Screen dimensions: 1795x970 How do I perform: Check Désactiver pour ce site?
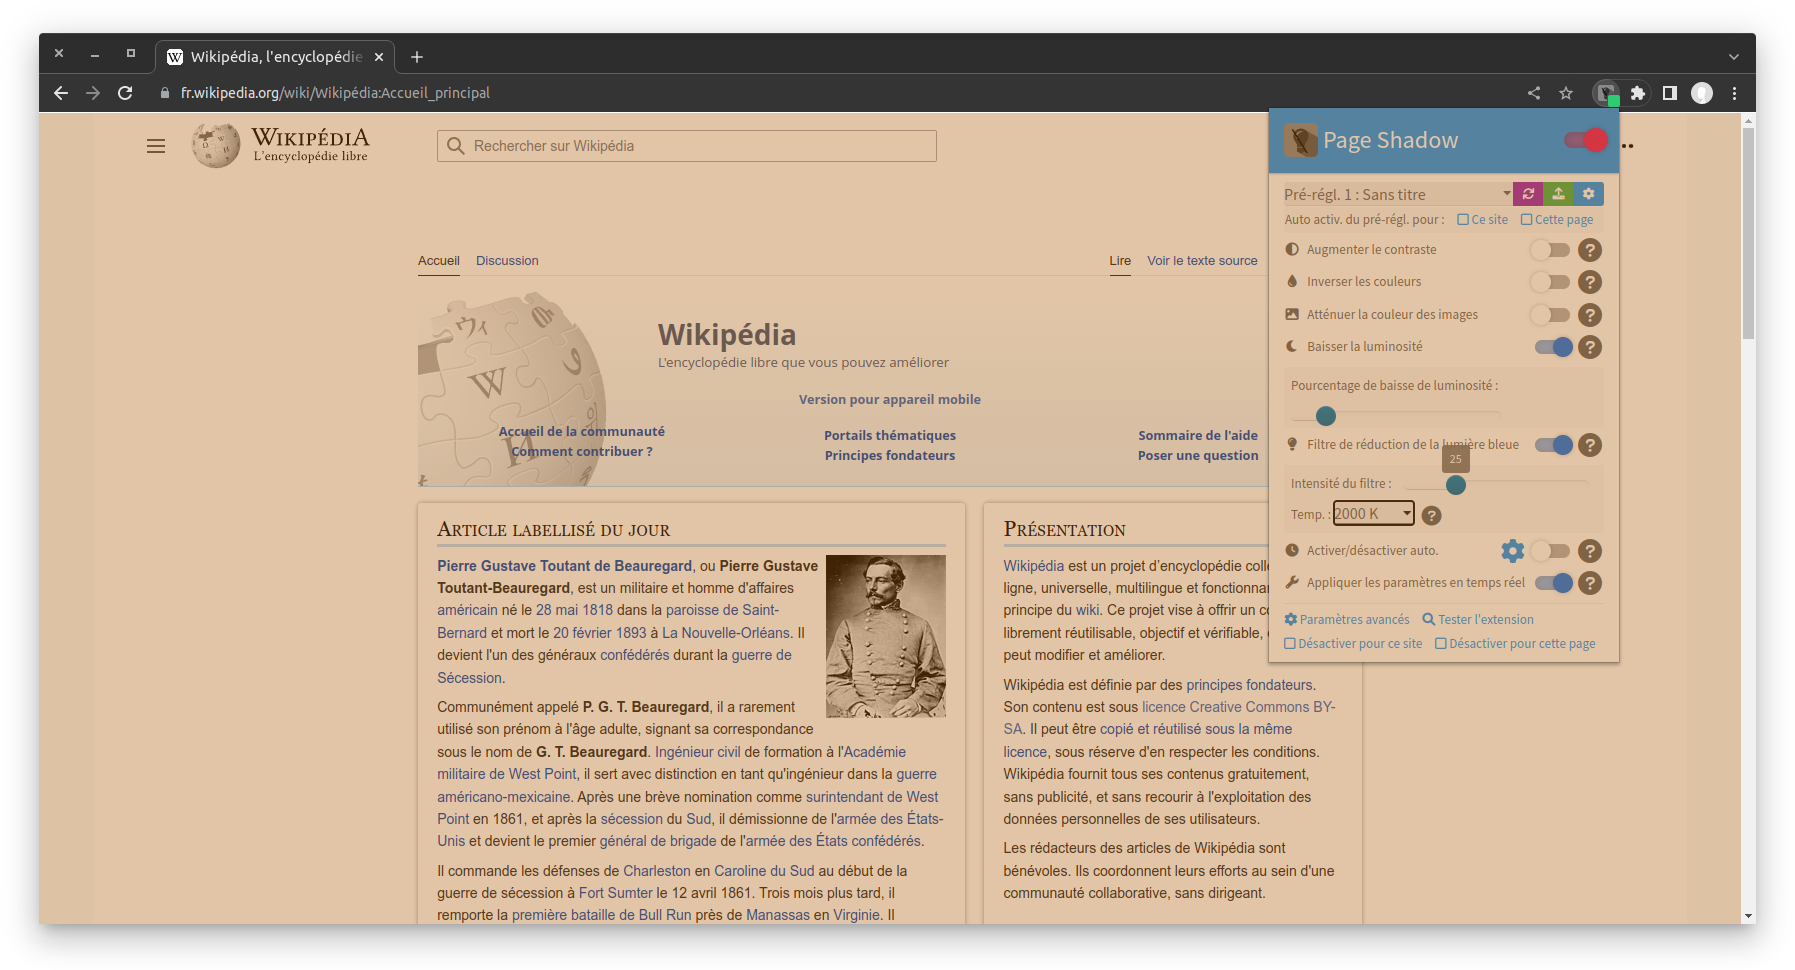tap(1290, 644)
